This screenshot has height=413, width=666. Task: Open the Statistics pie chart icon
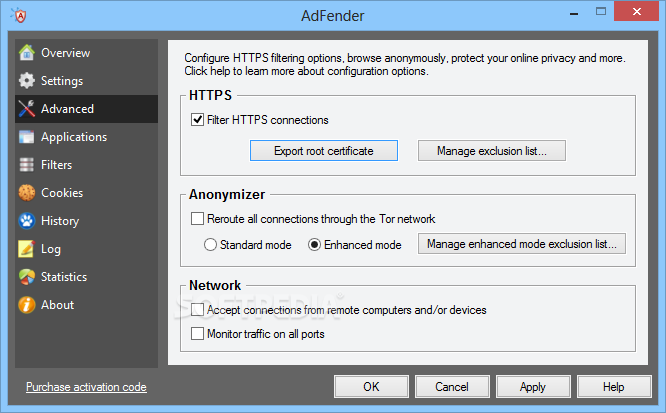pyautogui.click(x=27, y=277)
